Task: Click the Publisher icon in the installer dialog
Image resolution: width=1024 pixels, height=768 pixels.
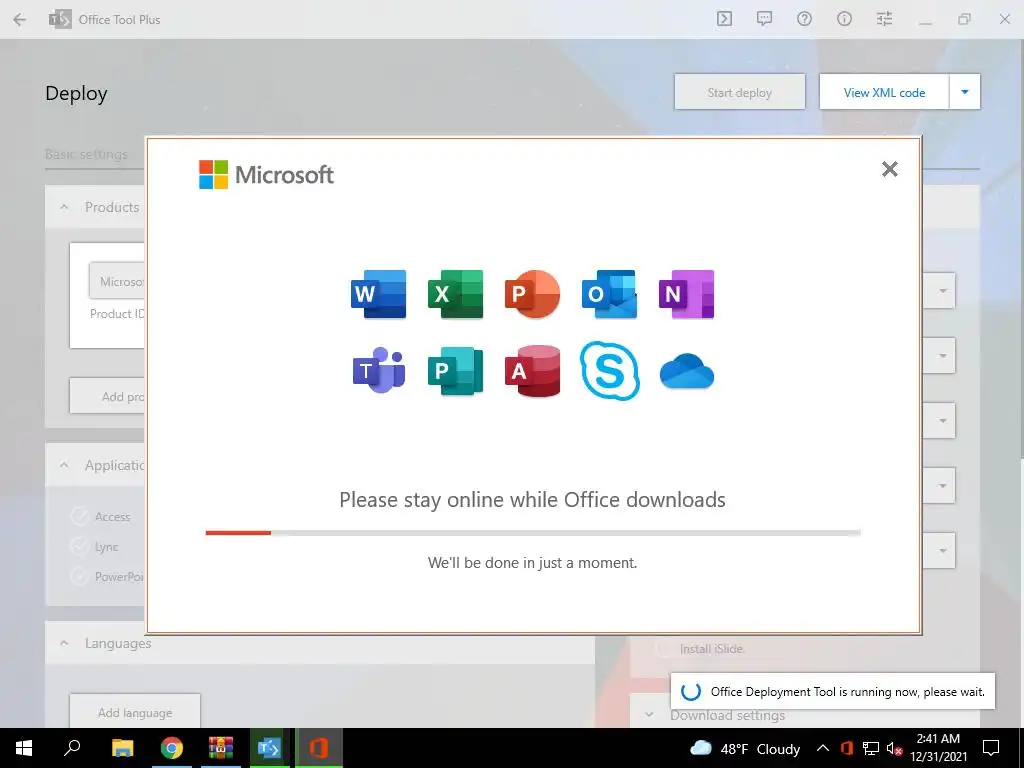Action: coord(455,371)
